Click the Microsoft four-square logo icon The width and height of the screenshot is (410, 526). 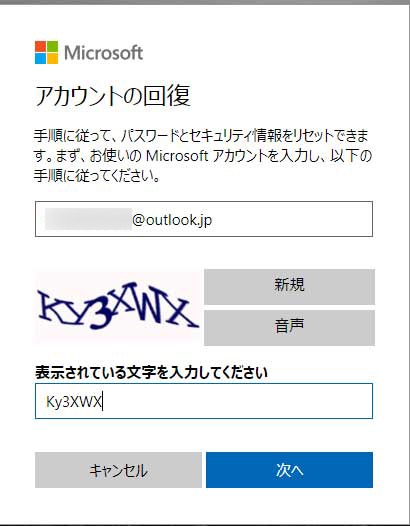[x=46, y=52]
